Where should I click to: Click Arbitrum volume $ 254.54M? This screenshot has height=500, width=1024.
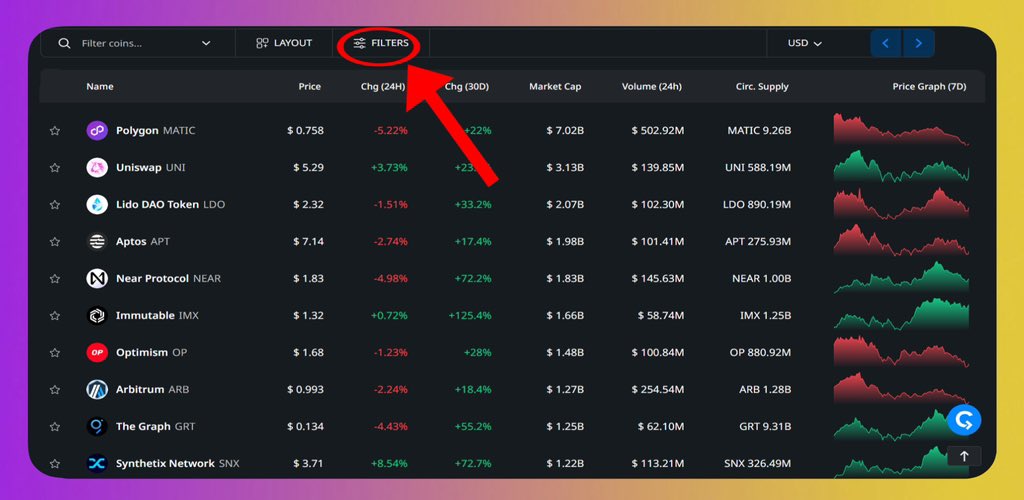point(658,390)
